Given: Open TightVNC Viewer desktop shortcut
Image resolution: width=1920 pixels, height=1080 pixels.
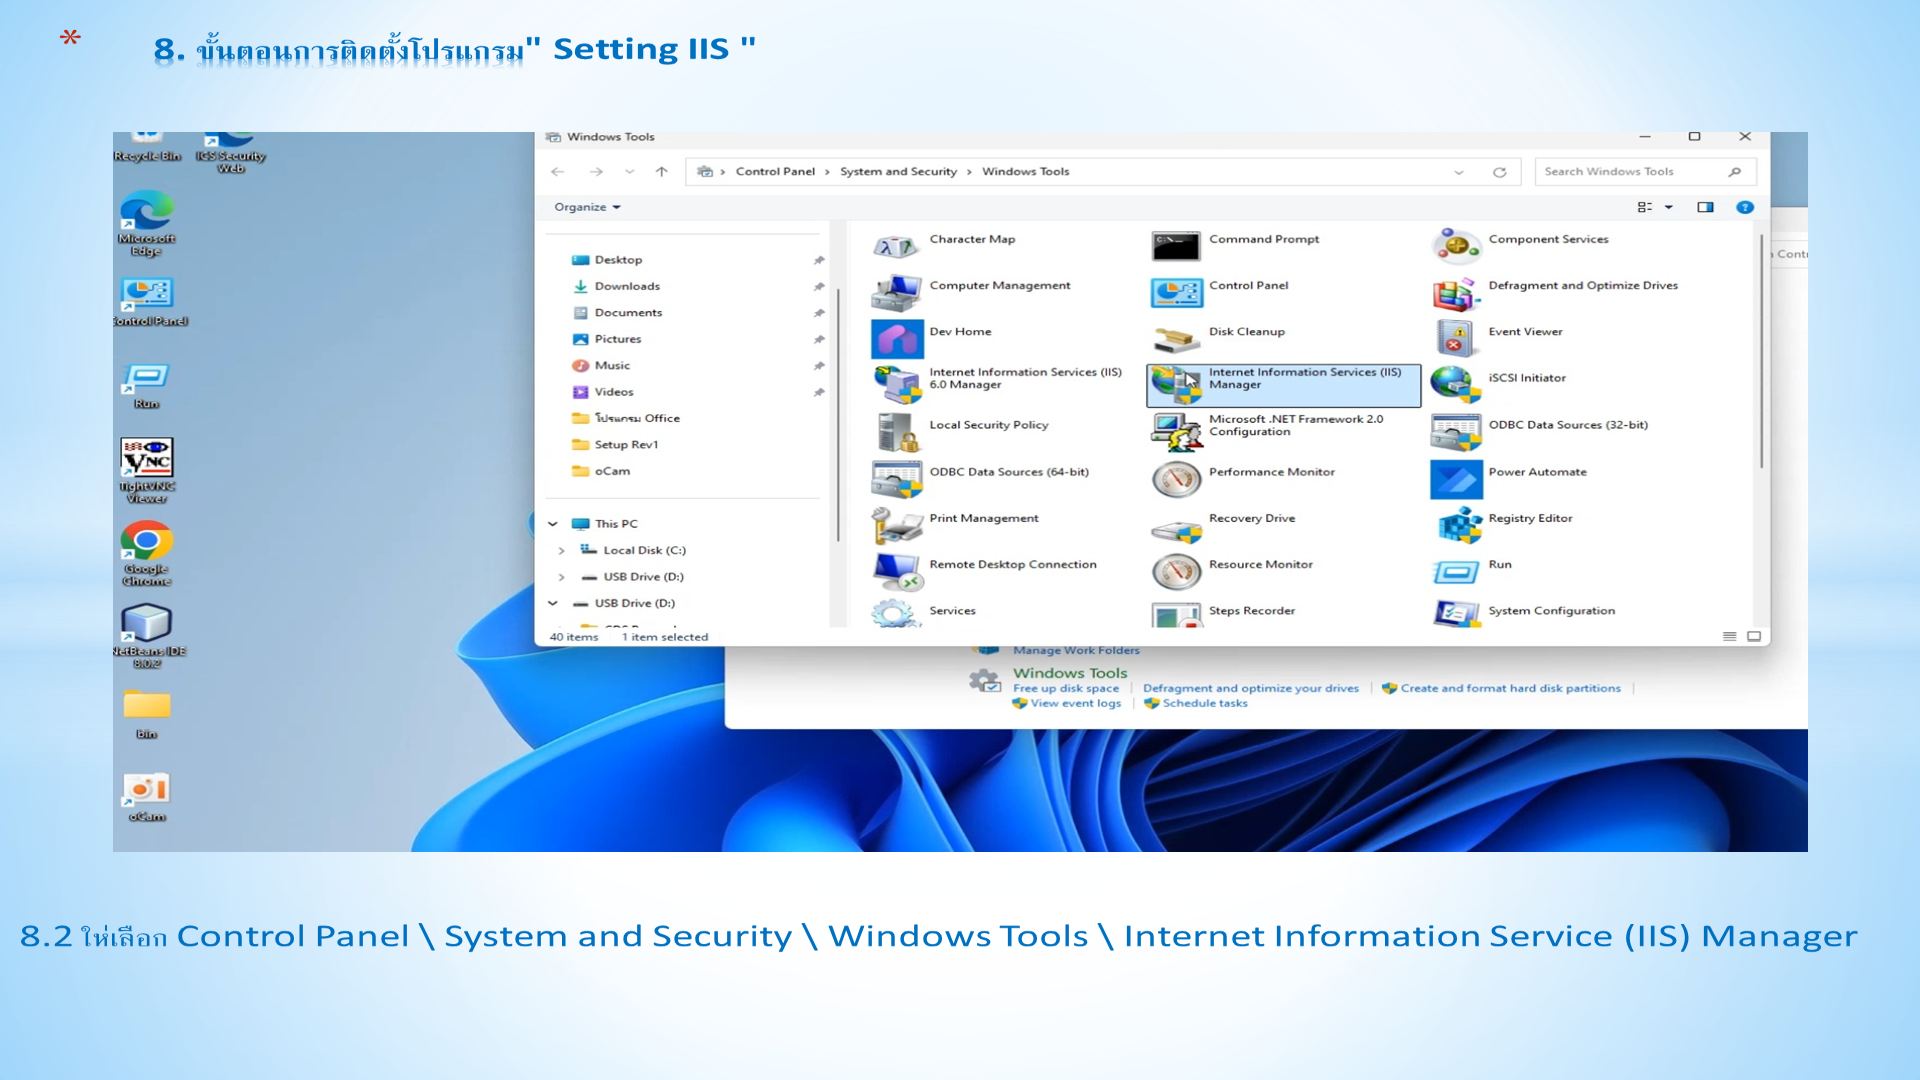Looking at the screenshot, I should point(146,470).
